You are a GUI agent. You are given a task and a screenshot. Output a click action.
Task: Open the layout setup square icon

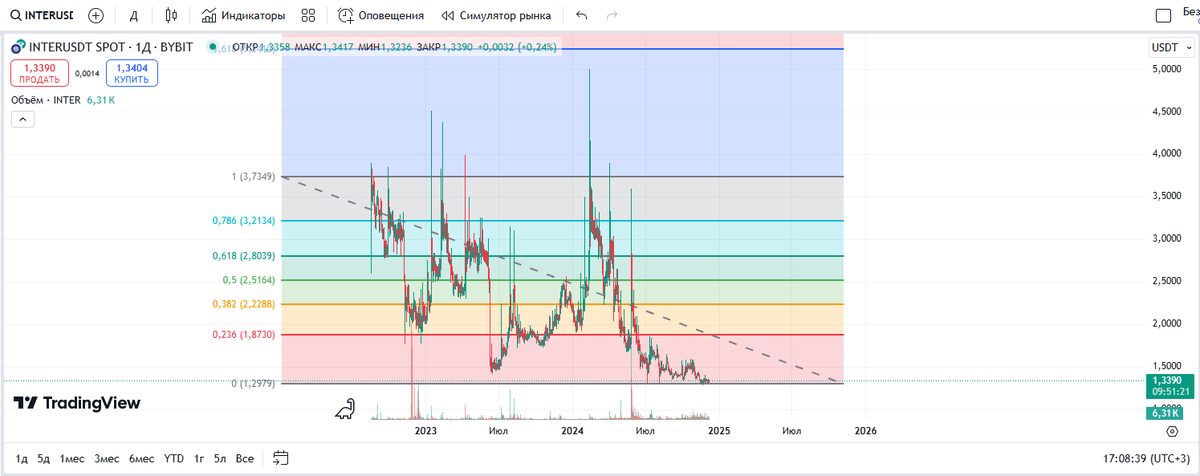tap(1163, 16)
